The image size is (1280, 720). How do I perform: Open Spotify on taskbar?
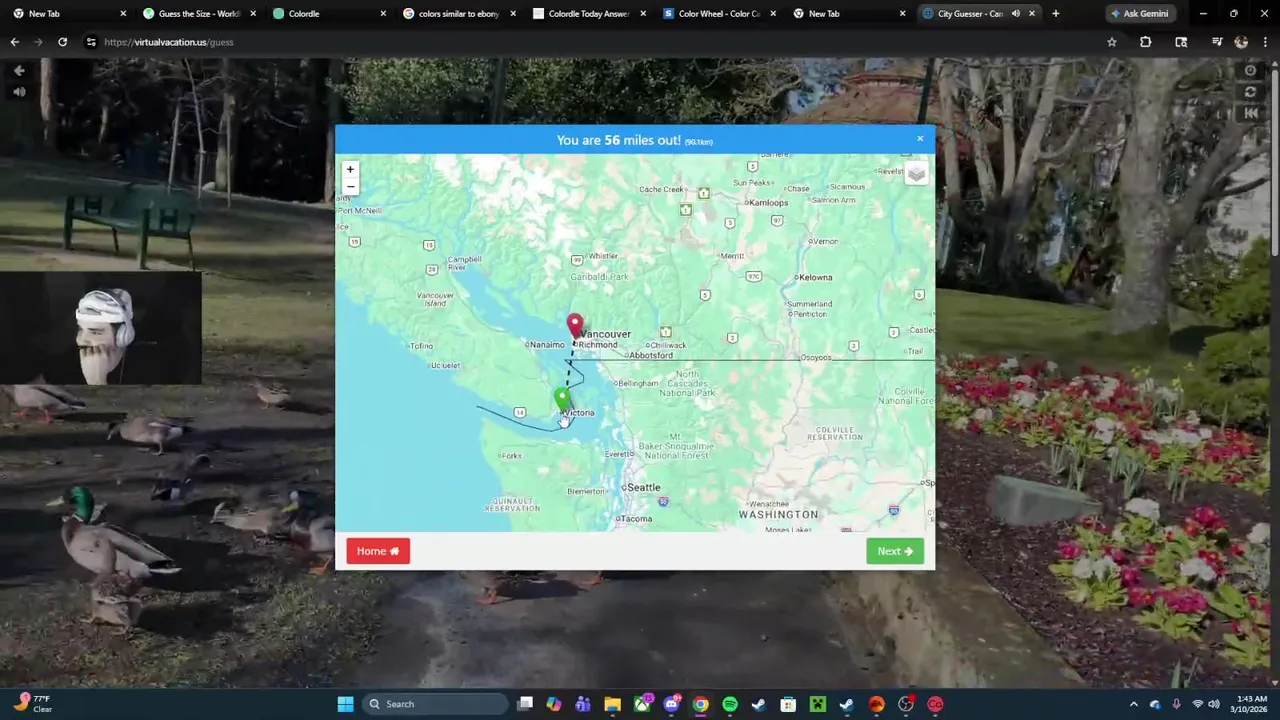730,704
